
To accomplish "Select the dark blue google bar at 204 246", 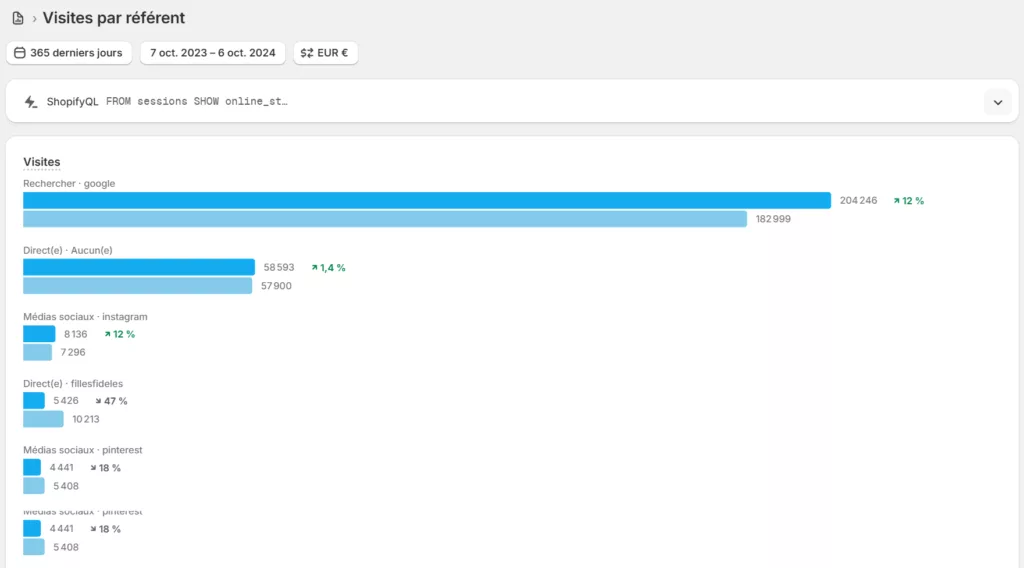I will (x=427, y=201).
